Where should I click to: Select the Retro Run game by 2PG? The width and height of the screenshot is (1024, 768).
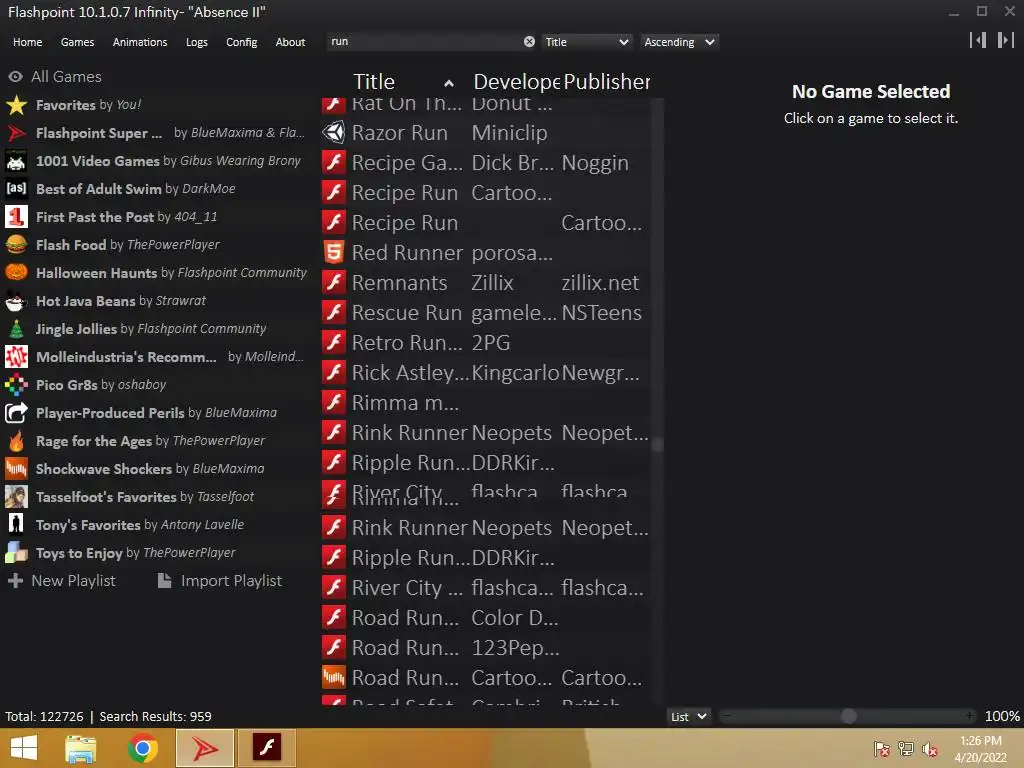486,342
